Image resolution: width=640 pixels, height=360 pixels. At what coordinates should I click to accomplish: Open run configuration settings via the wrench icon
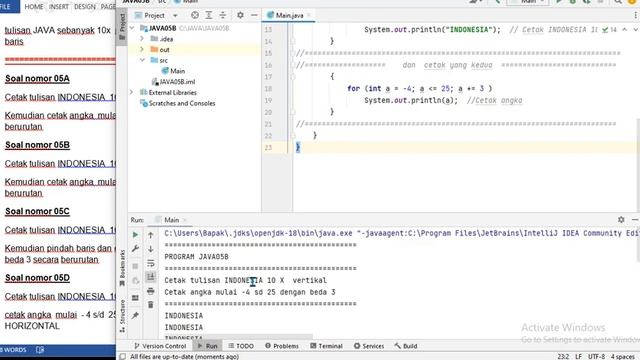136,249
